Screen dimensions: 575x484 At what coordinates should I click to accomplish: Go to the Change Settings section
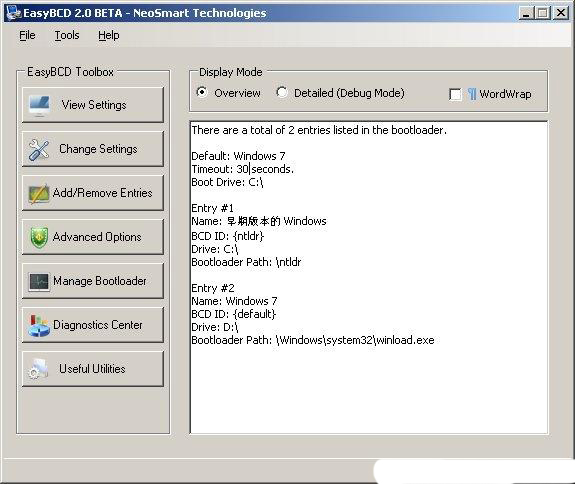tap(93, 149)
